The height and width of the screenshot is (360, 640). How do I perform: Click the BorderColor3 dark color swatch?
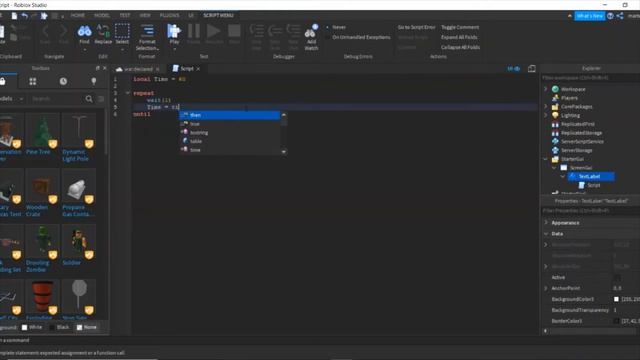pyautogui.click(x=616, y=321)
